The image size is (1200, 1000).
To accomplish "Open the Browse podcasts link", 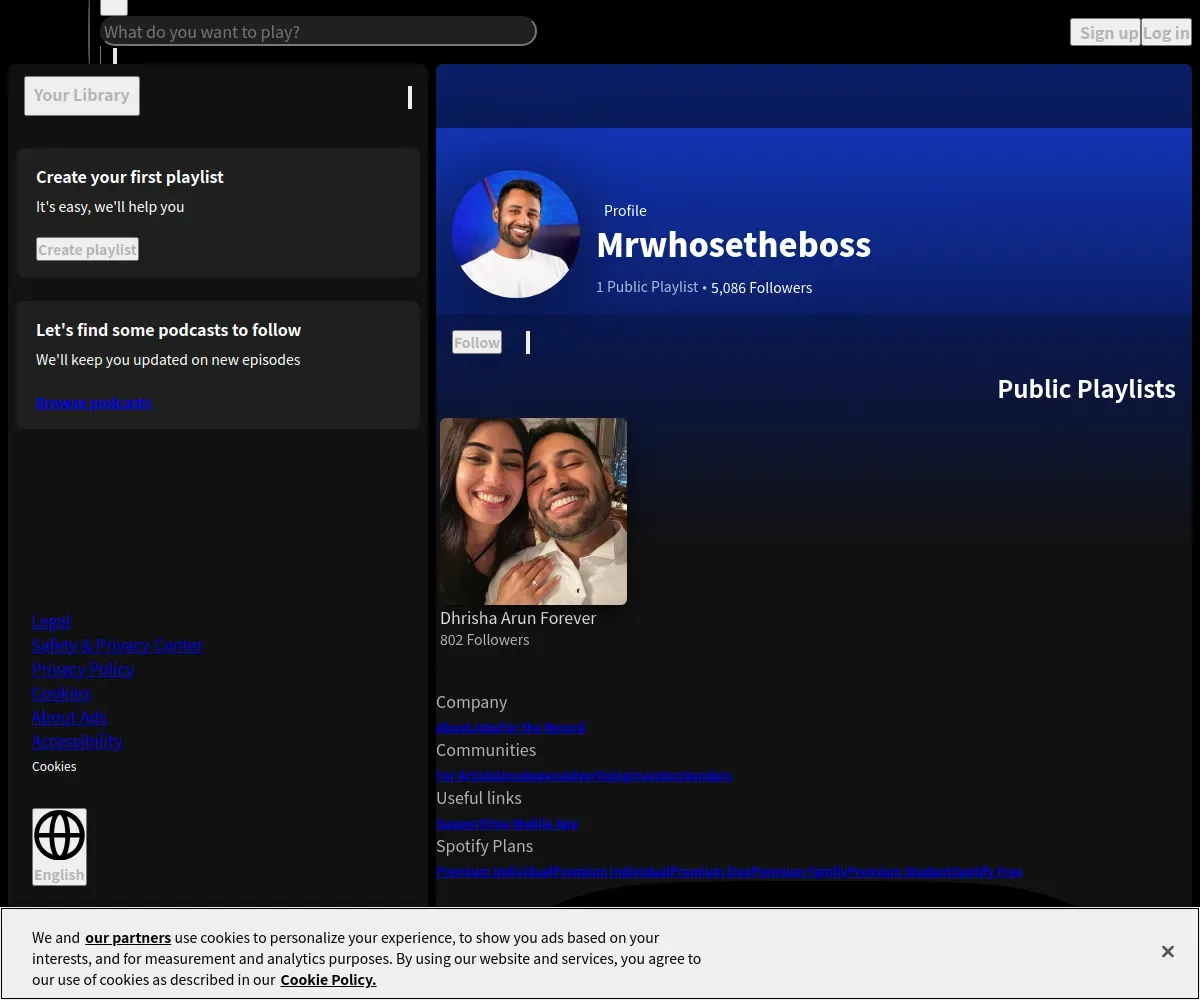I will point(94,403).
